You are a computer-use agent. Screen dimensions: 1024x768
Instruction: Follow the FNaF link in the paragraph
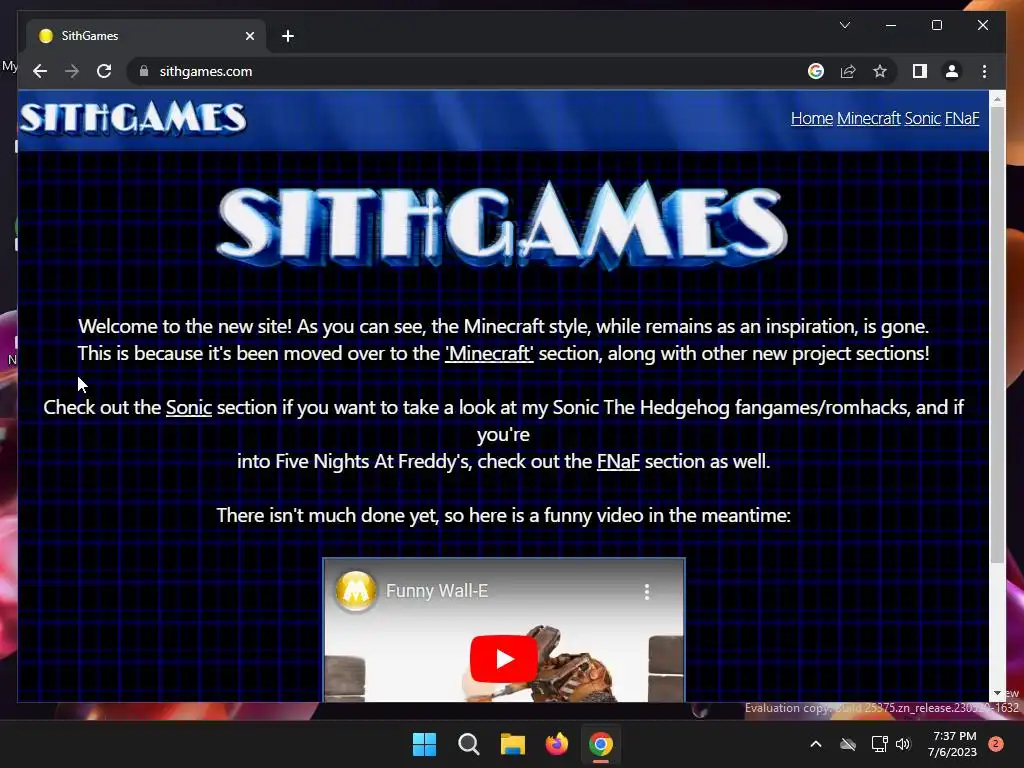[618, 462]
